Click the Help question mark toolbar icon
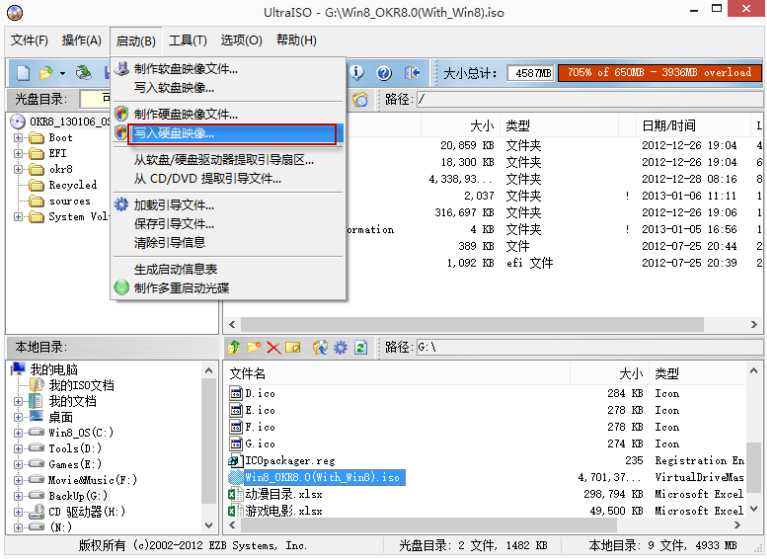This screenshot has width=767, height=559. click(x=384, y=73)
